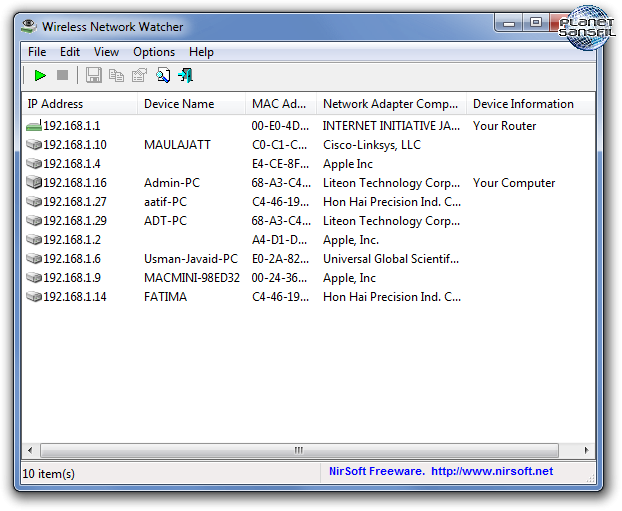Click the 00-E0-4D... MAC address cell
Viewport: 622px width, 511px height.
(280, 126)
